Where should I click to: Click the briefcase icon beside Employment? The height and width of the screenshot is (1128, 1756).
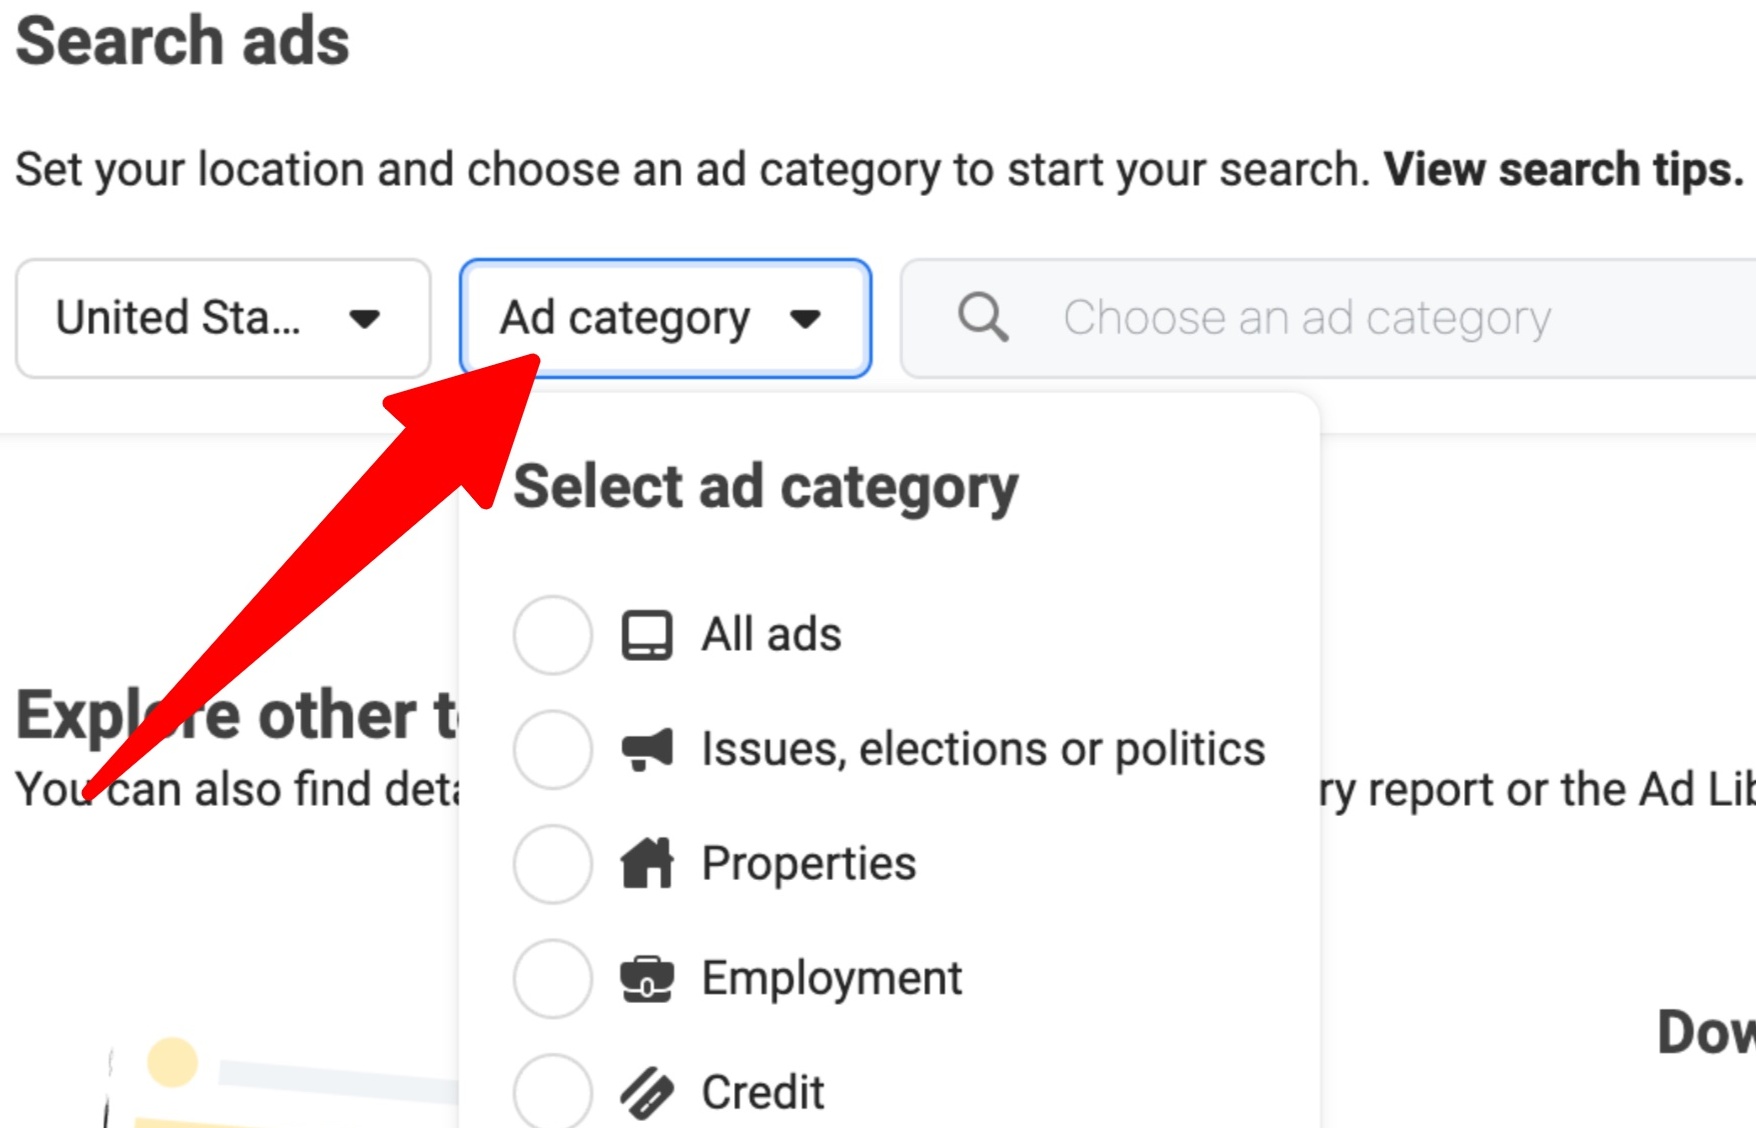[645, 979]
